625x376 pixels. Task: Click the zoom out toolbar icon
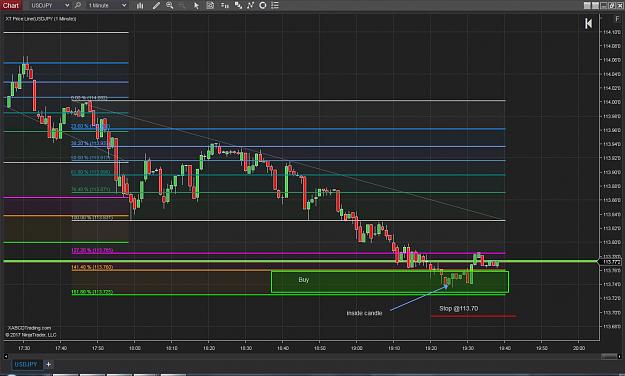182,5
